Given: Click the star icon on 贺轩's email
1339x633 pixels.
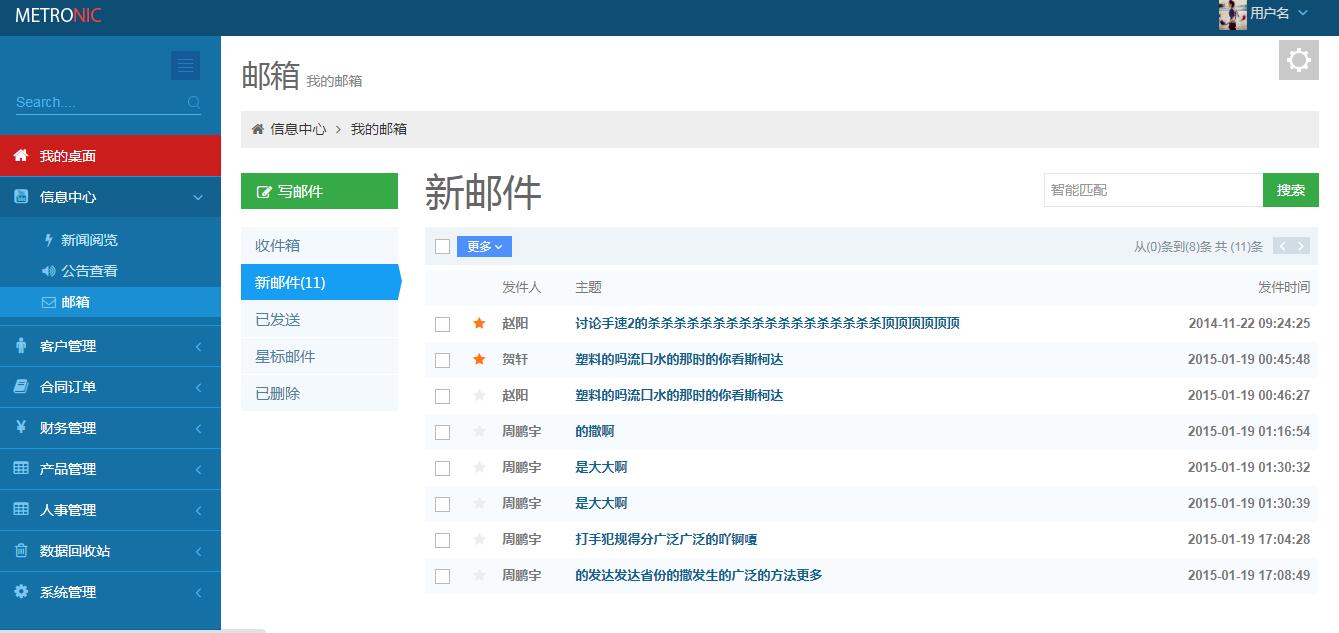Looking at the screenshot, I should point(479,359).
